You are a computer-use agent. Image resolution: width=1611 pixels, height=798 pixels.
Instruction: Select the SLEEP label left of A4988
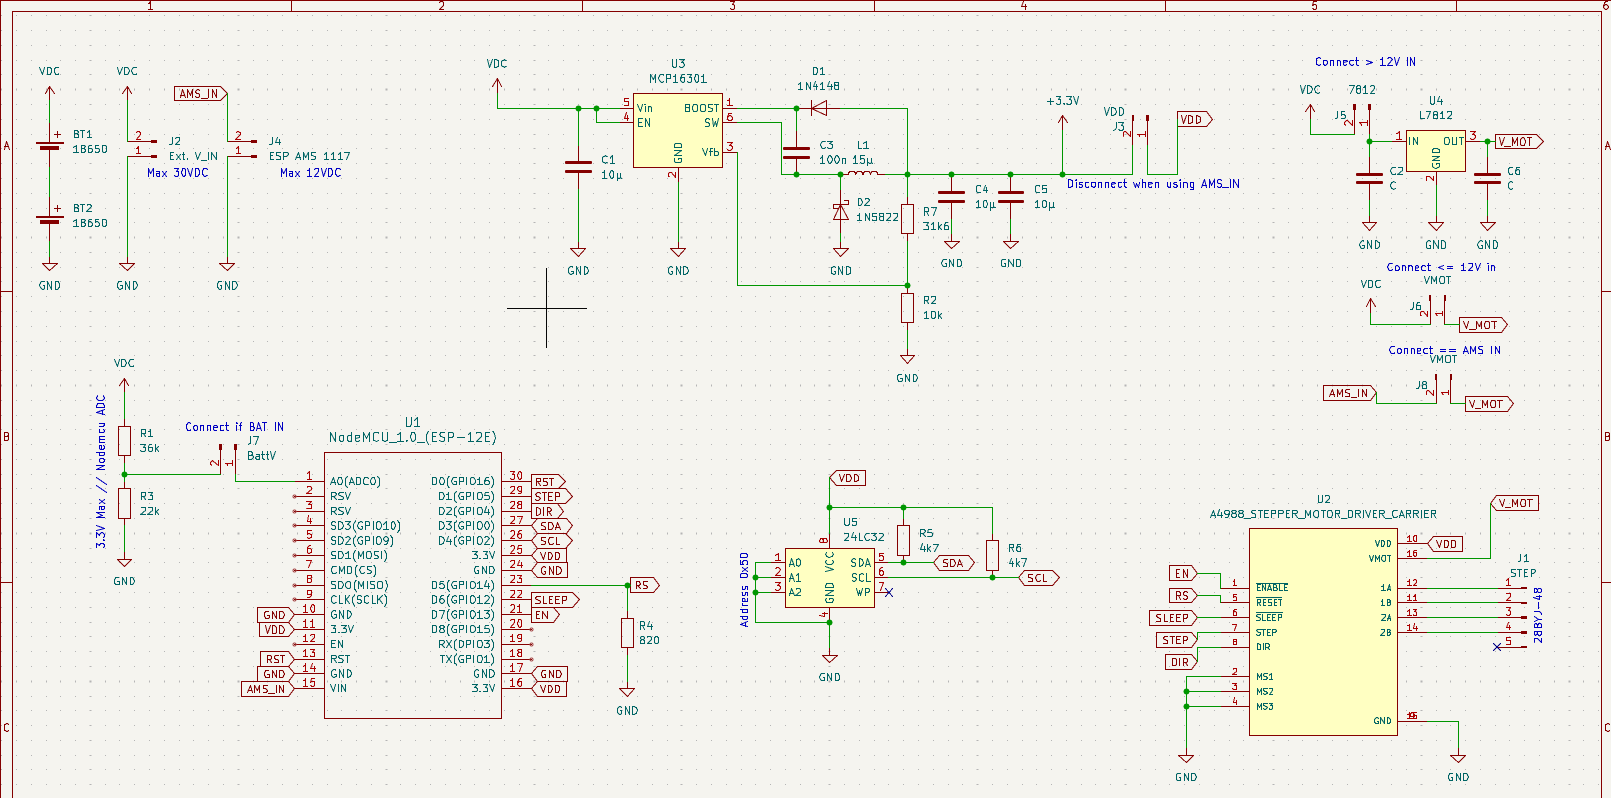click(x=1172, y=618)
